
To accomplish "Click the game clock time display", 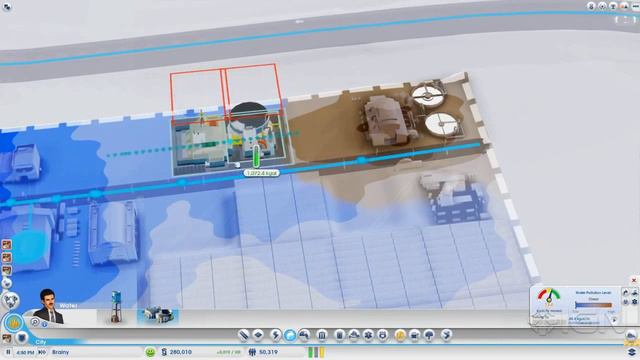I will coord(25,352).
